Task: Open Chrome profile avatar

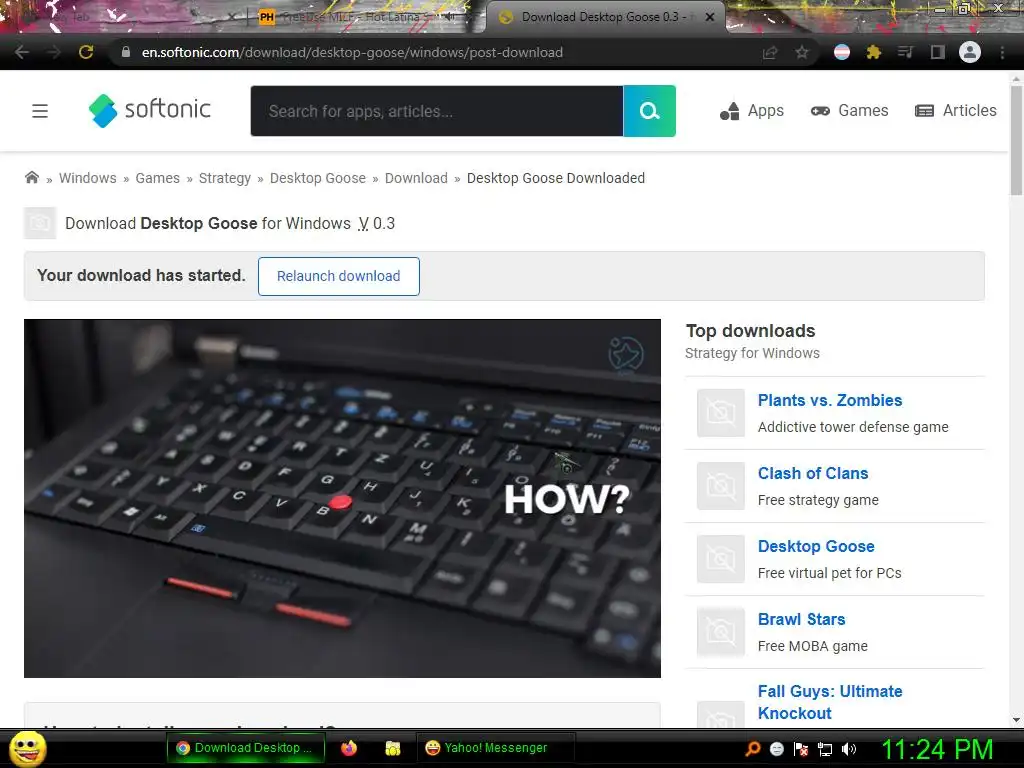Action: coord(970,52)
